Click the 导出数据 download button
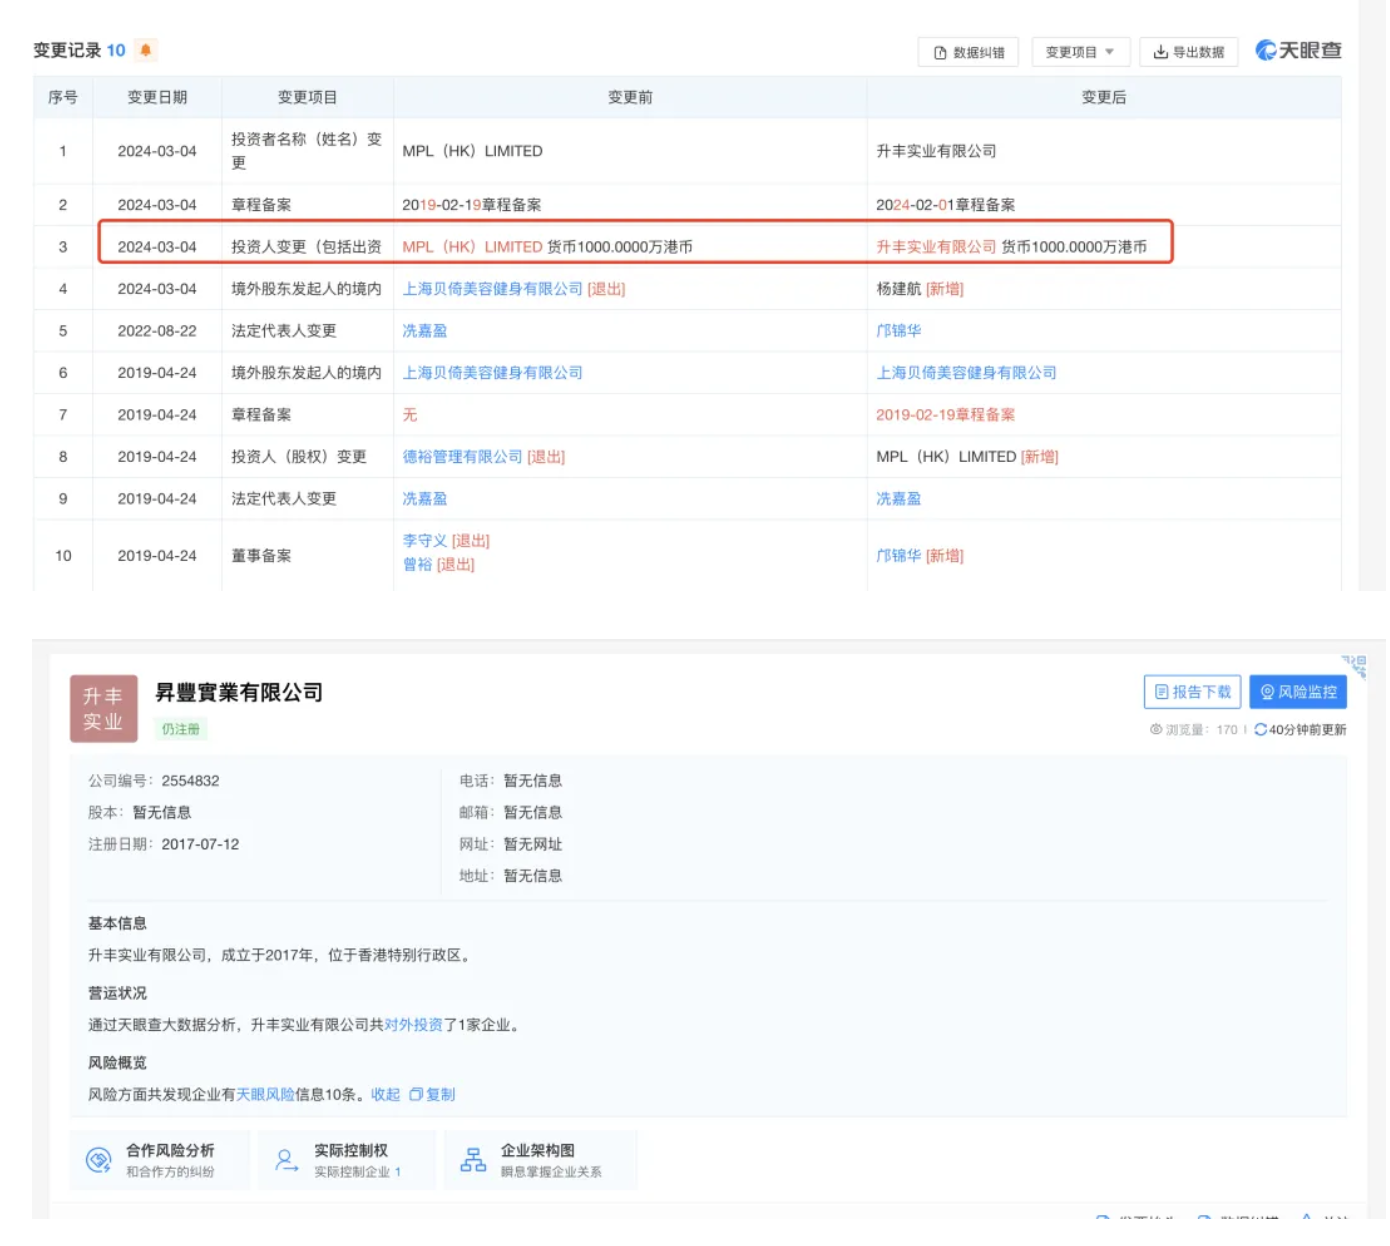 (x=1188, y=52)
